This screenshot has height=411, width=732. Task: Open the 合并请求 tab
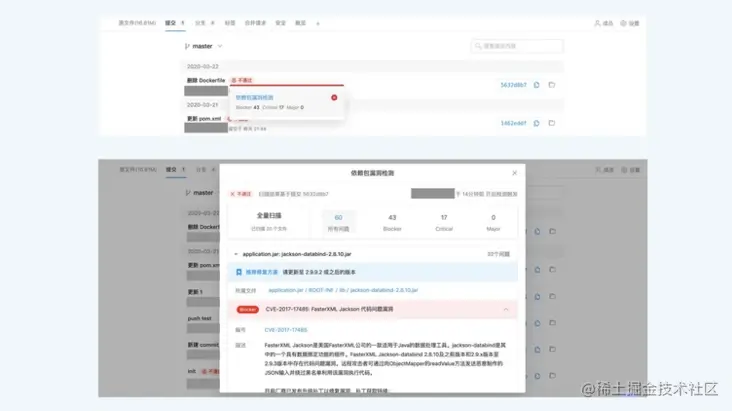click(255, 23)
